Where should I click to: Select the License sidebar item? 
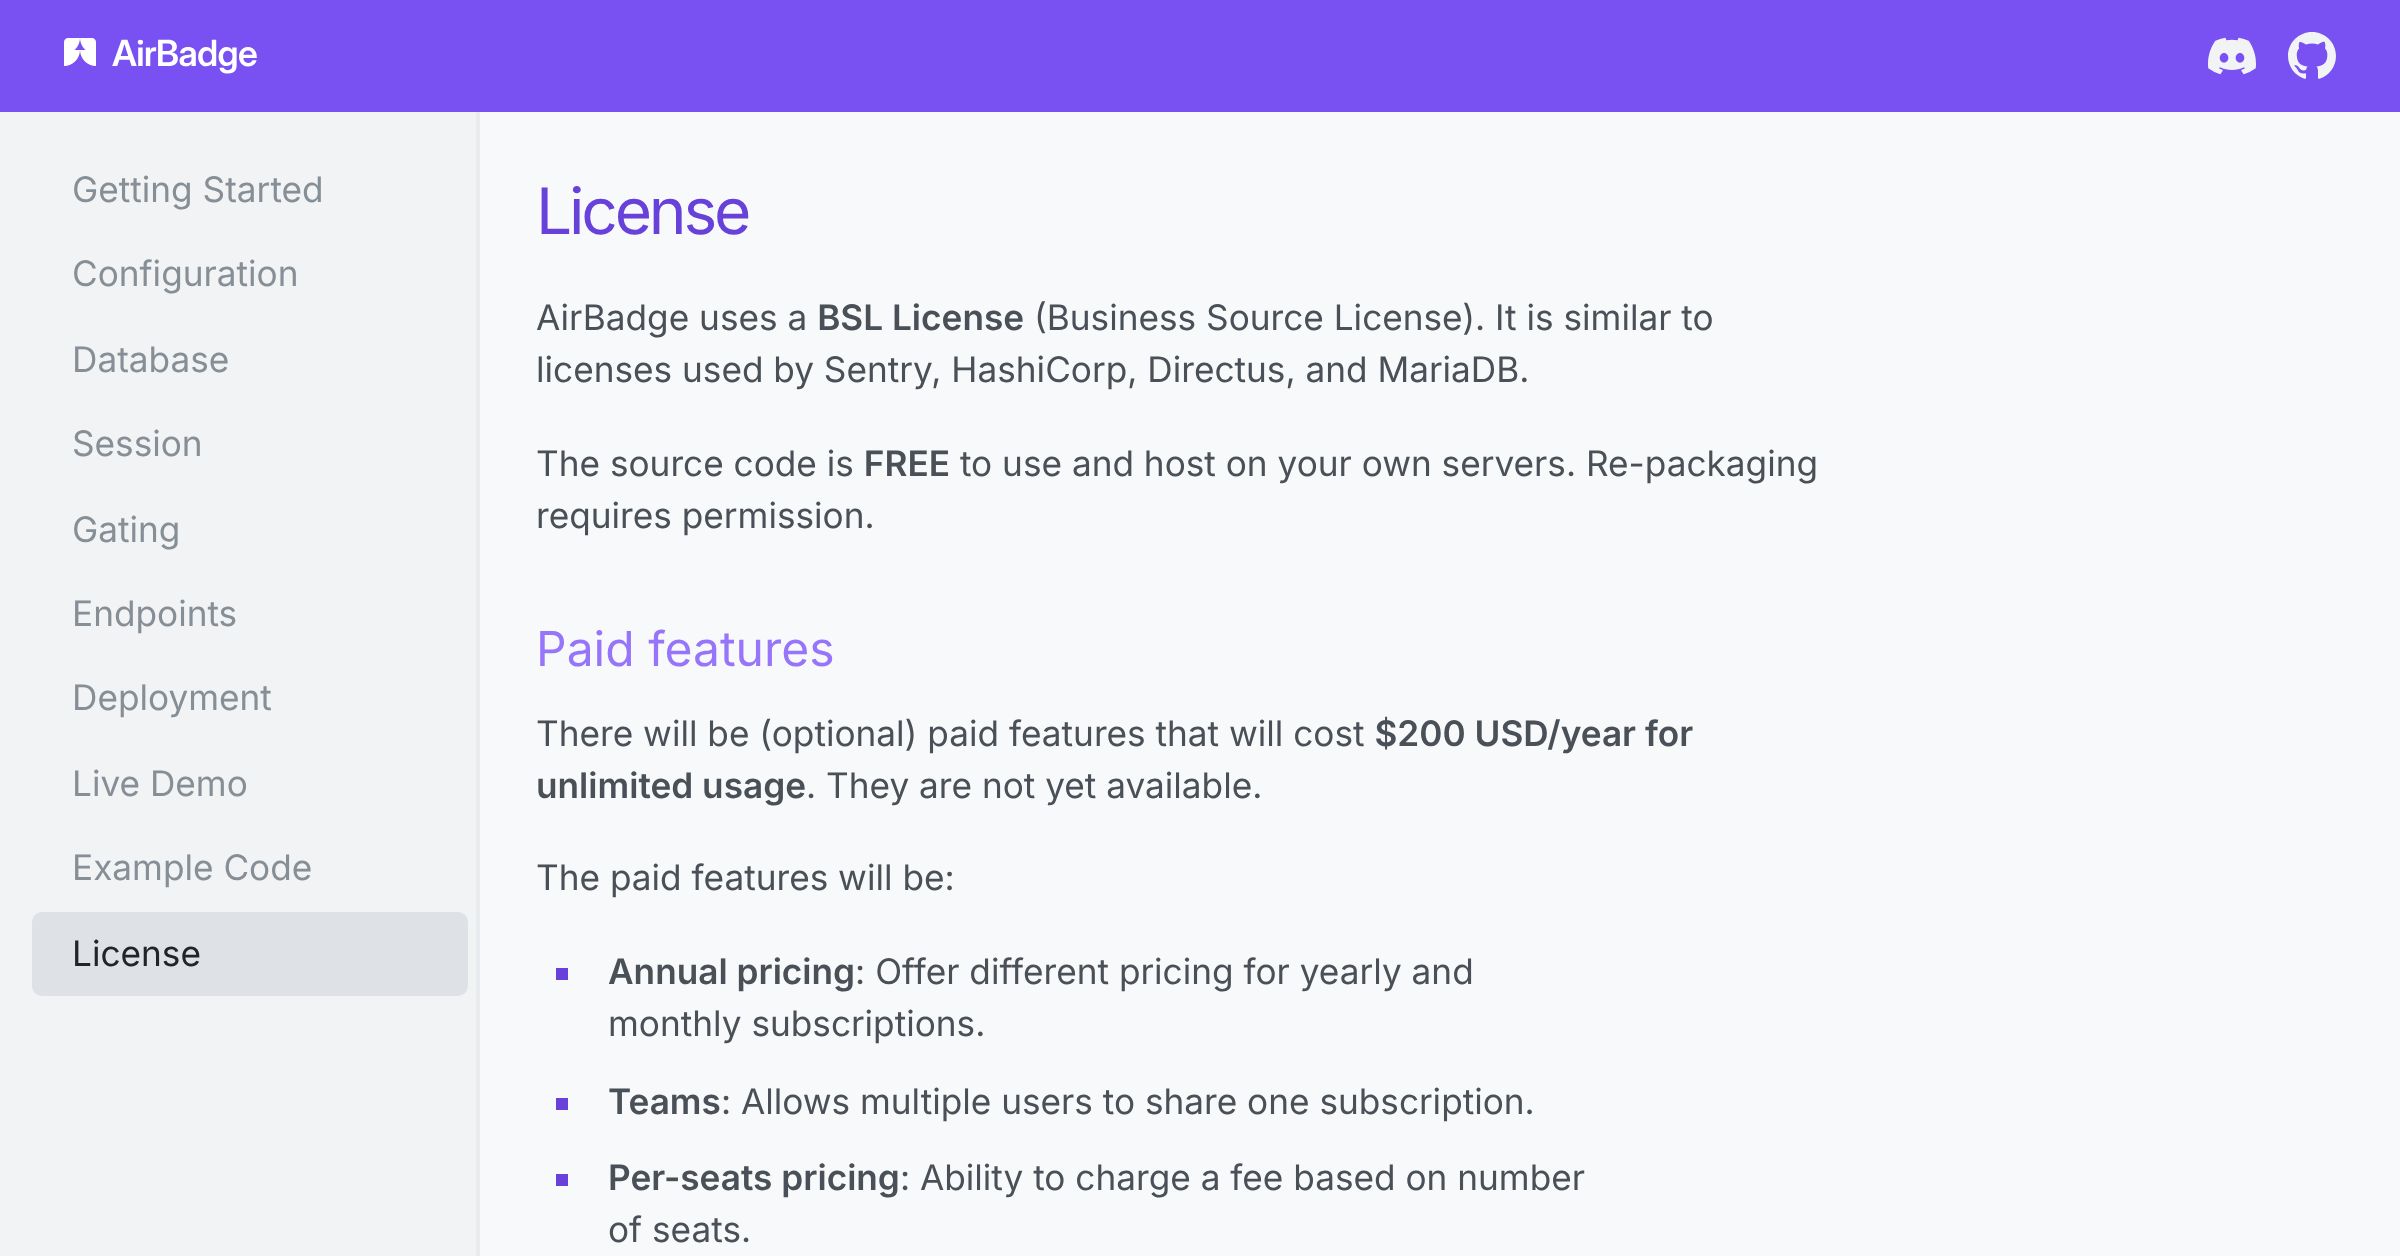pos(136,954)
